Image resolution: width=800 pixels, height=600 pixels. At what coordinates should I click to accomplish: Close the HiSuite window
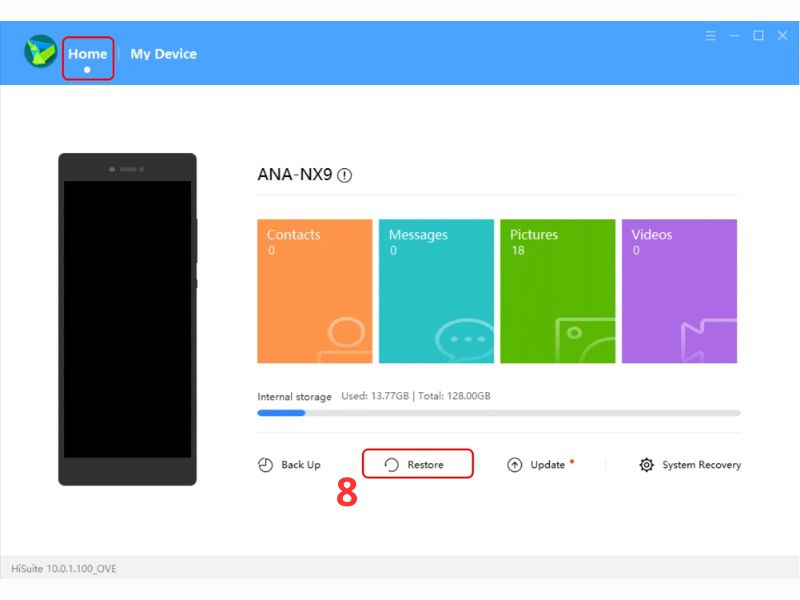[x=782, y=36]
